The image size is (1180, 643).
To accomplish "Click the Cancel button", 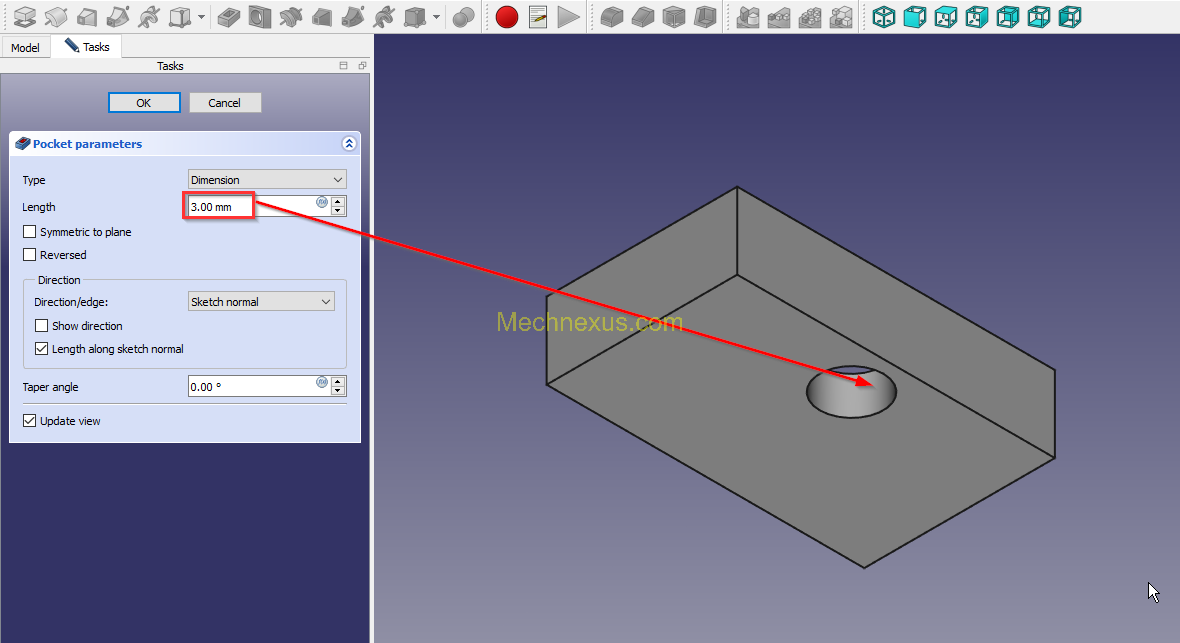I will tap(224, 103).
